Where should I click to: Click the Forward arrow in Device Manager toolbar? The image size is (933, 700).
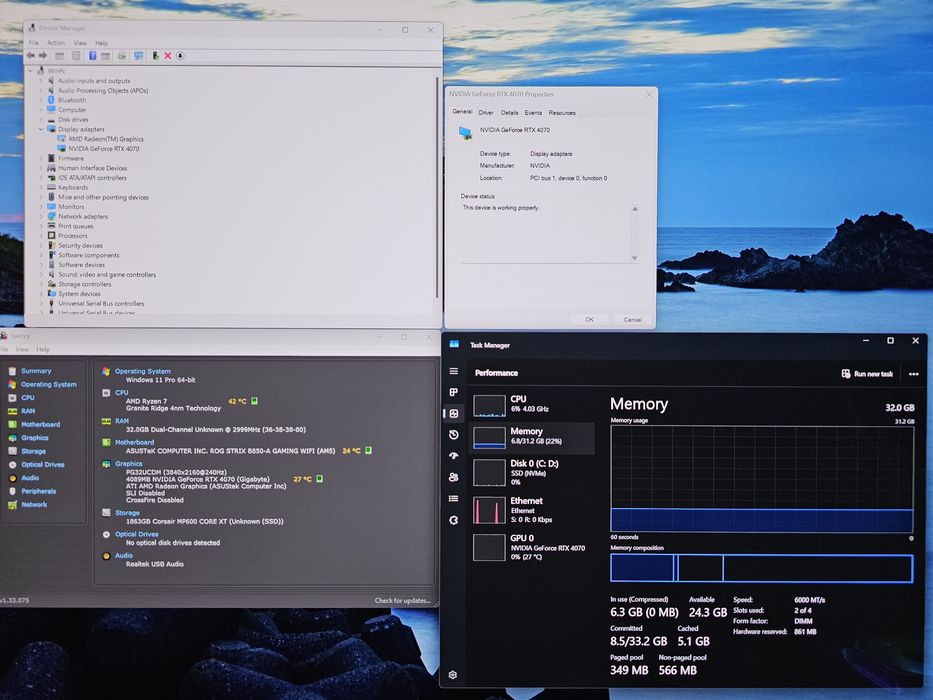pyautogui.click(x=43, y=55)
